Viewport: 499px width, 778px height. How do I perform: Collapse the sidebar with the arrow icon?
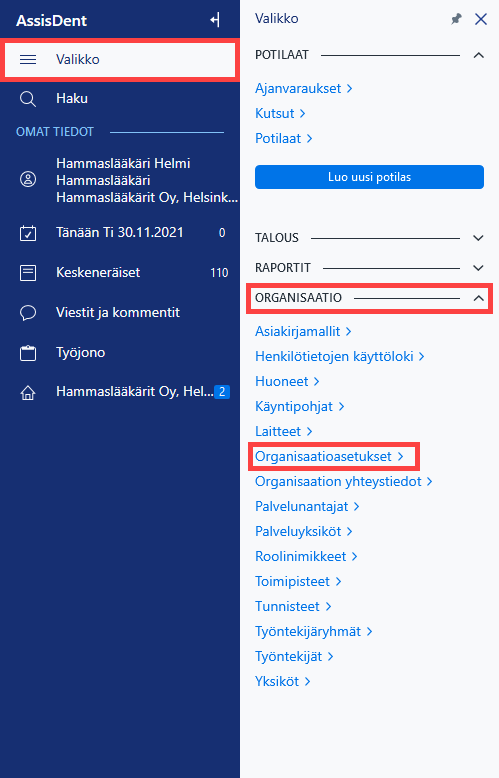tap(215, 20)
